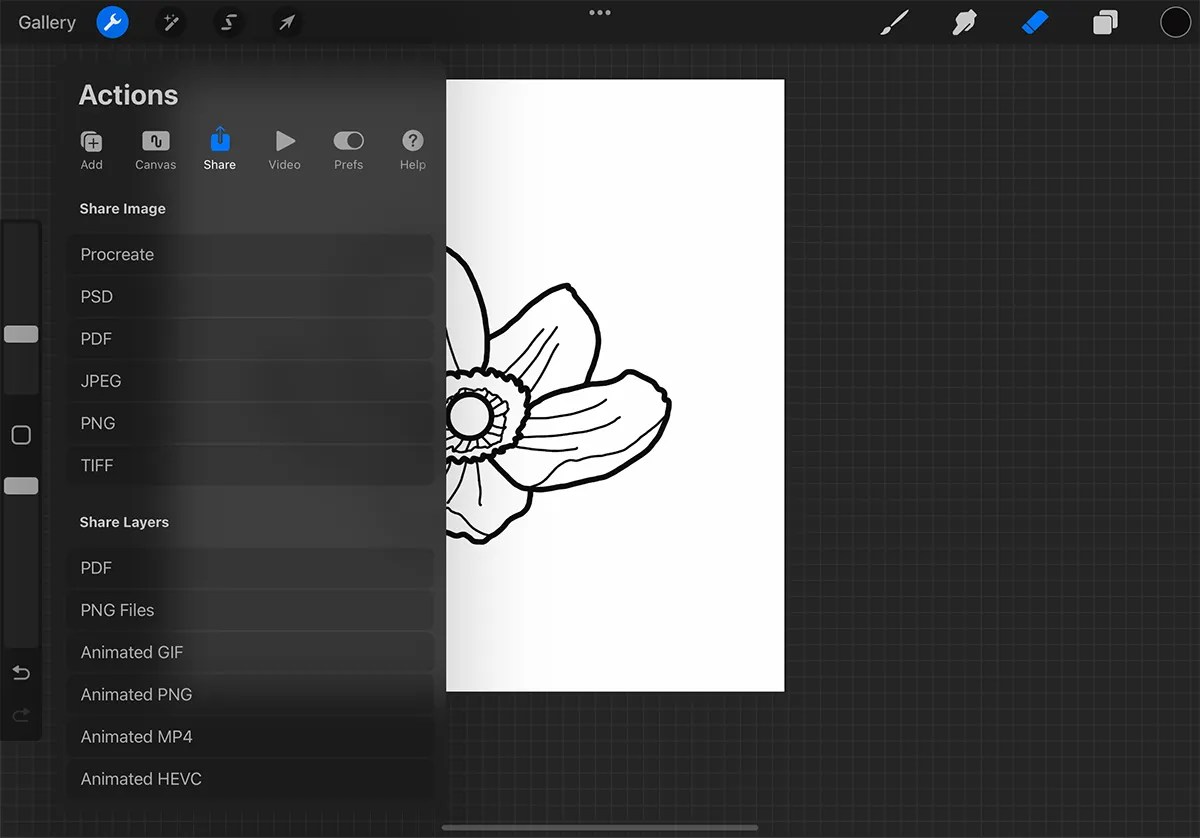Tap the redo arrow in the sidebar

pyautogui.click(x=21, y=712)
